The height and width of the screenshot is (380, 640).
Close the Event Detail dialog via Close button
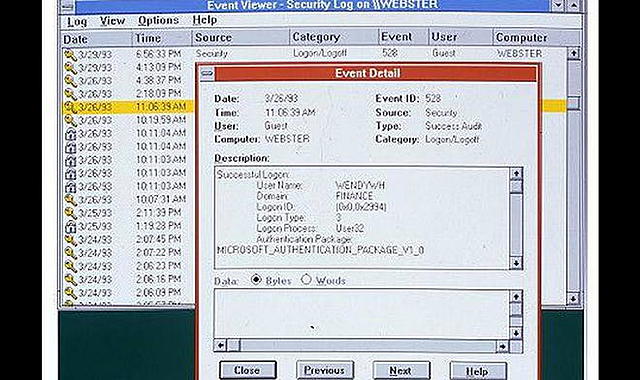click(248, 370)
